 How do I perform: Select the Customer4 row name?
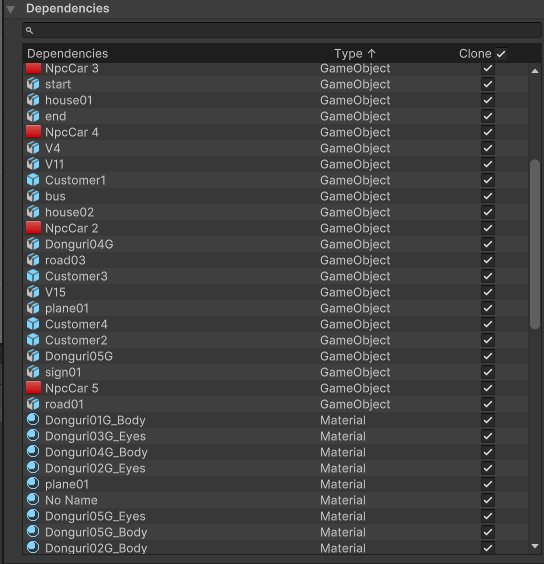[76, 324]
